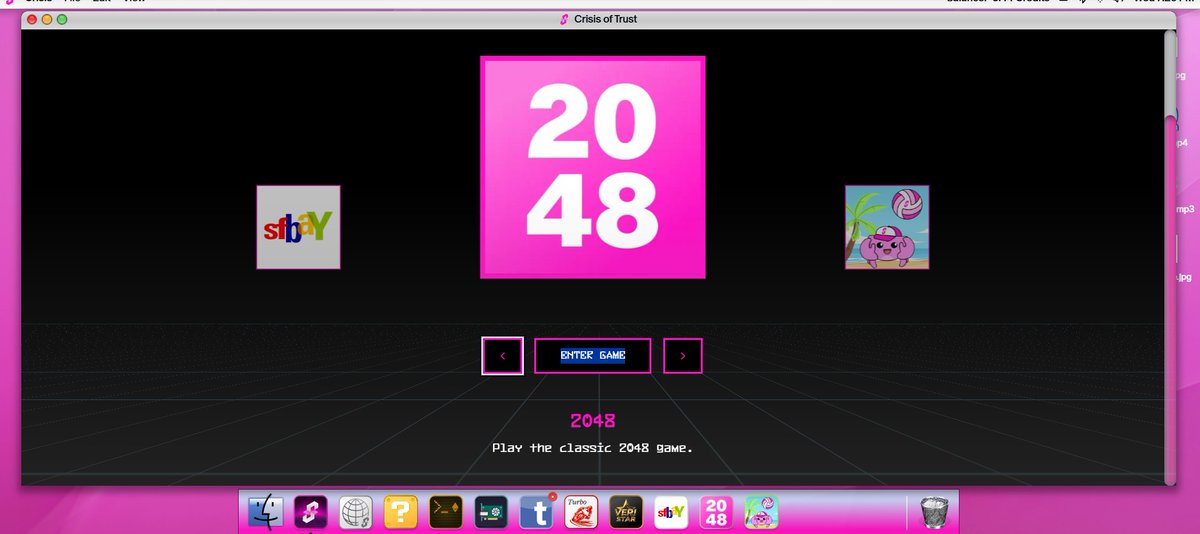Open the 2048 dock icon
Screen dimensions: 1200x534
(716, 512)
